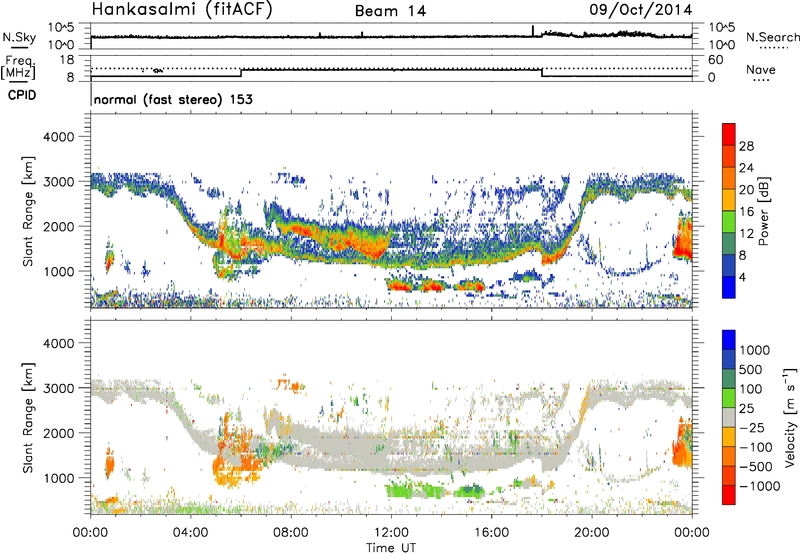Click the 'Time UT' axis title
The height and width of the screenshot is (554, 800).
tap(391, 548)
